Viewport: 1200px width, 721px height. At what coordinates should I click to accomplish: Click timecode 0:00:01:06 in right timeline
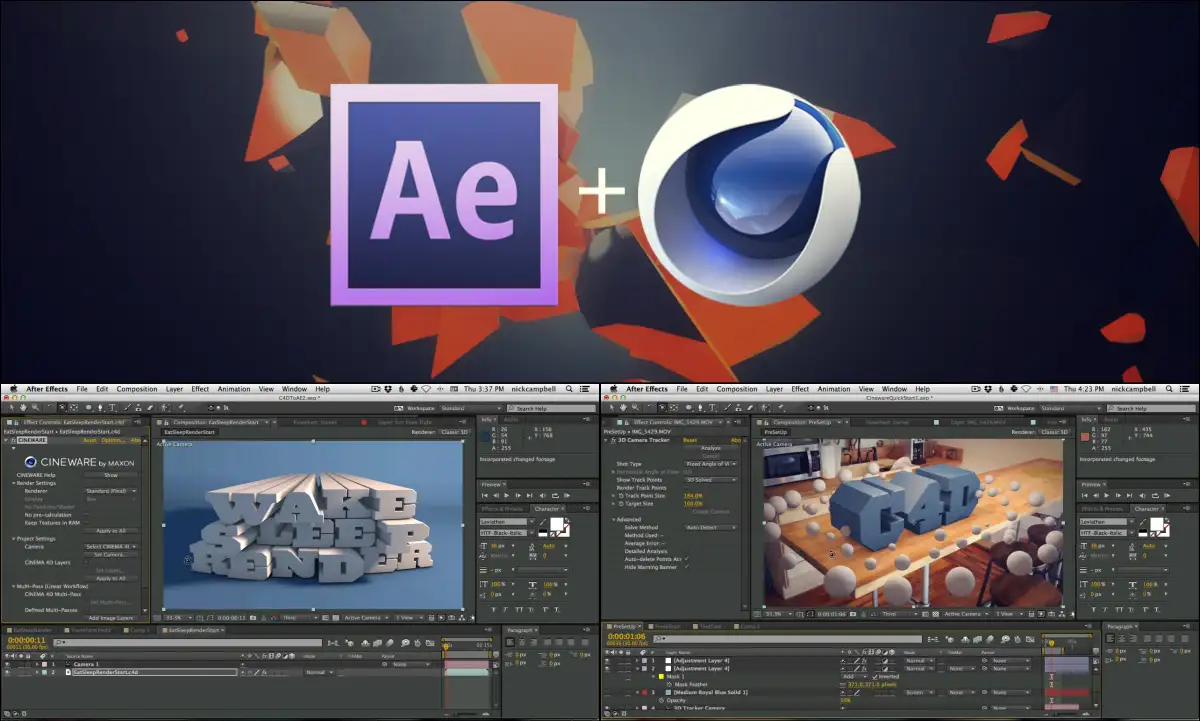click(x=626, y=636)
